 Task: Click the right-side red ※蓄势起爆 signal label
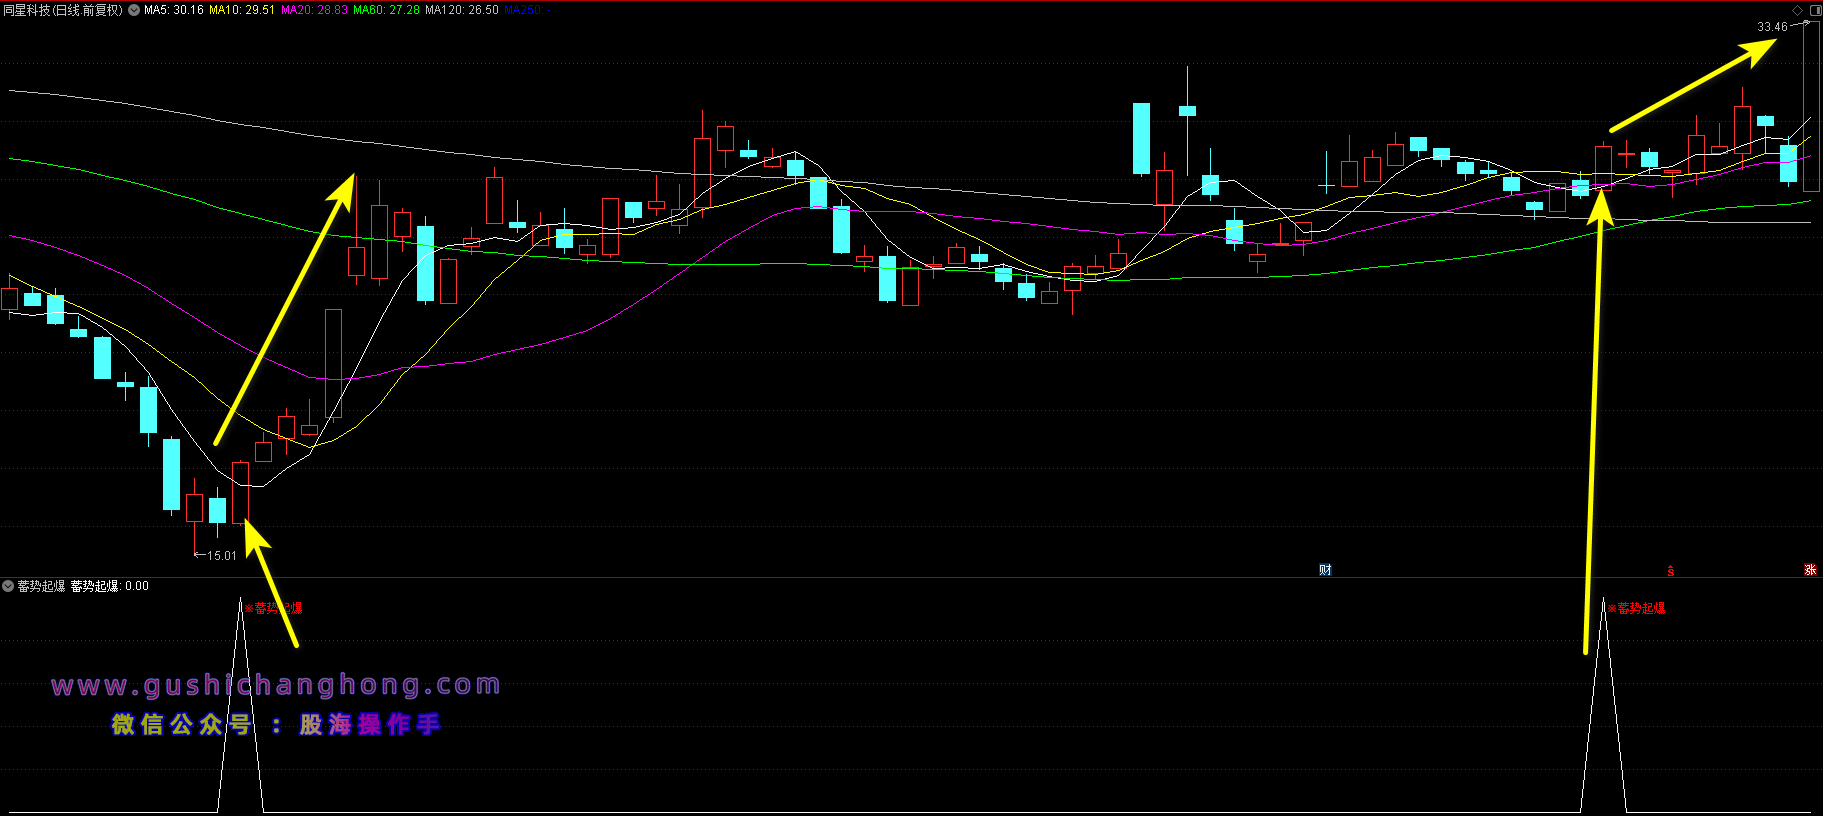pyautogui.click(x=1637, y=608)
